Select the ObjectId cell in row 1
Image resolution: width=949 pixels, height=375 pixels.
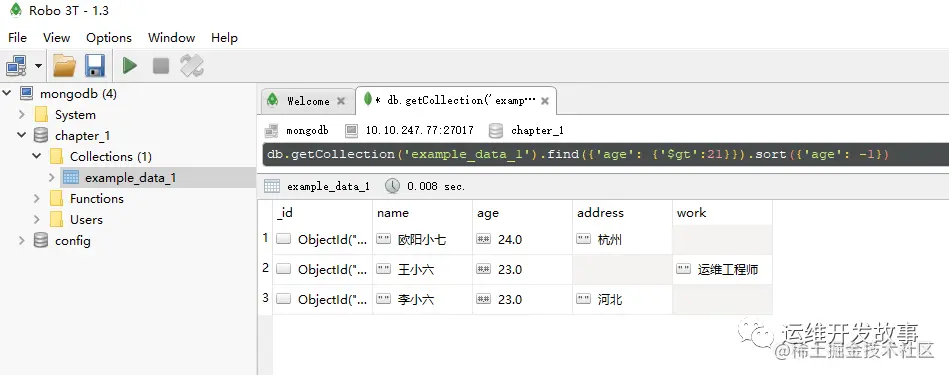tap(322, 240)
